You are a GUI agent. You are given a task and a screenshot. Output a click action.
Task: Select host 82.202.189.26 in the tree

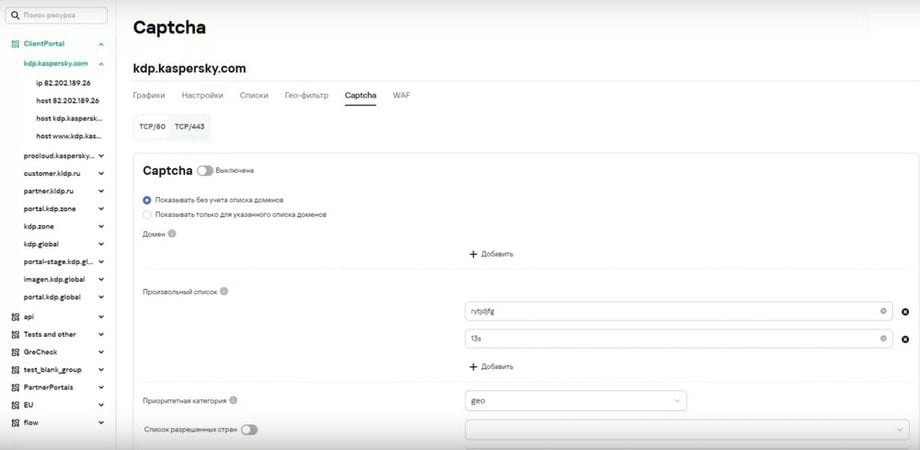pos(67,101)
